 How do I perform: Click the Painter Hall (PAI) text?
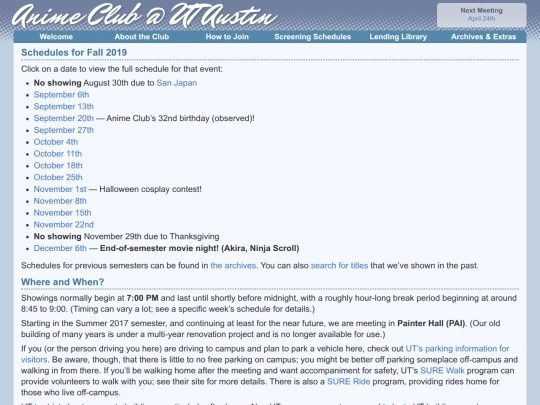[x=431, y=323]
